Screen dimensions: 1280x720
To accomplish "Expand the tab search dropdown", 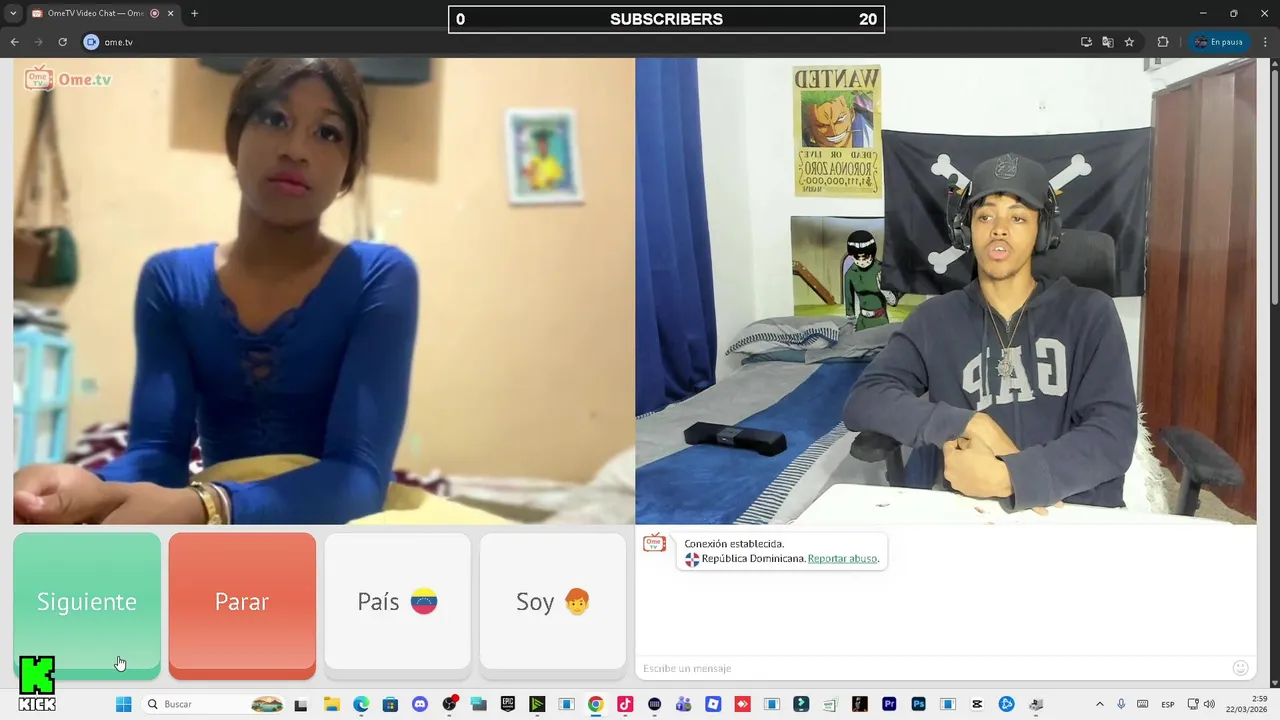I will click(13, 13).
